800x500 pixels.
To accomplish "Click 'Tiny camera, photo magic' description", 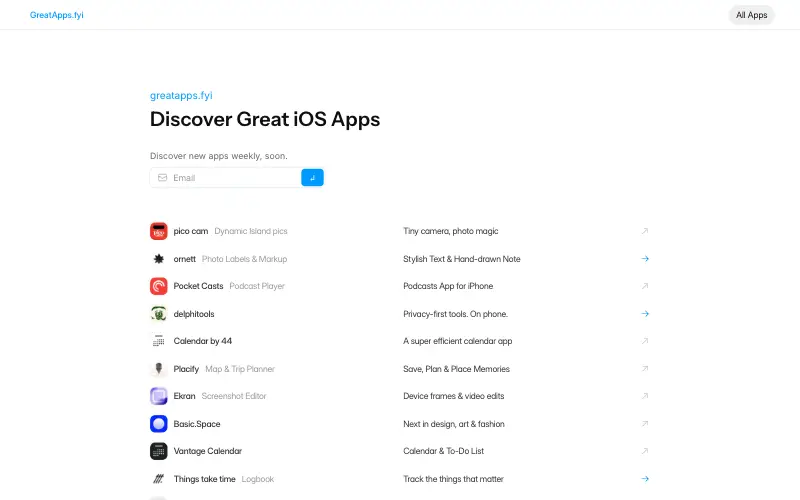I will click(x=451, y=231).
